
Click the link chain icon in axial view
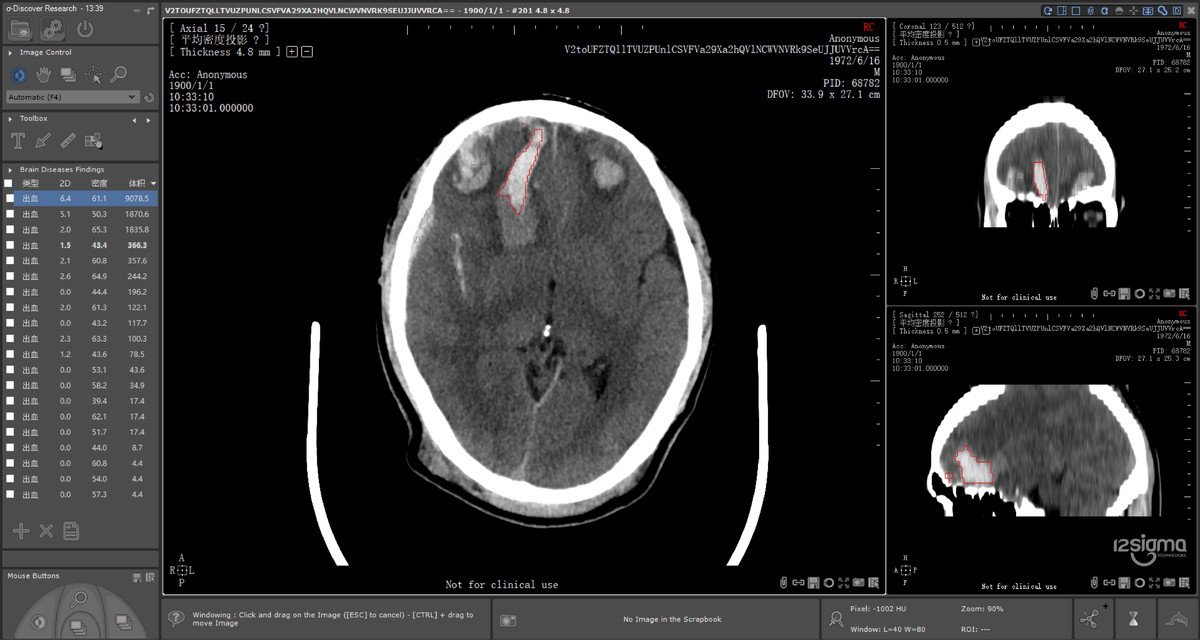pyautogui.click(x=798, y=583)
